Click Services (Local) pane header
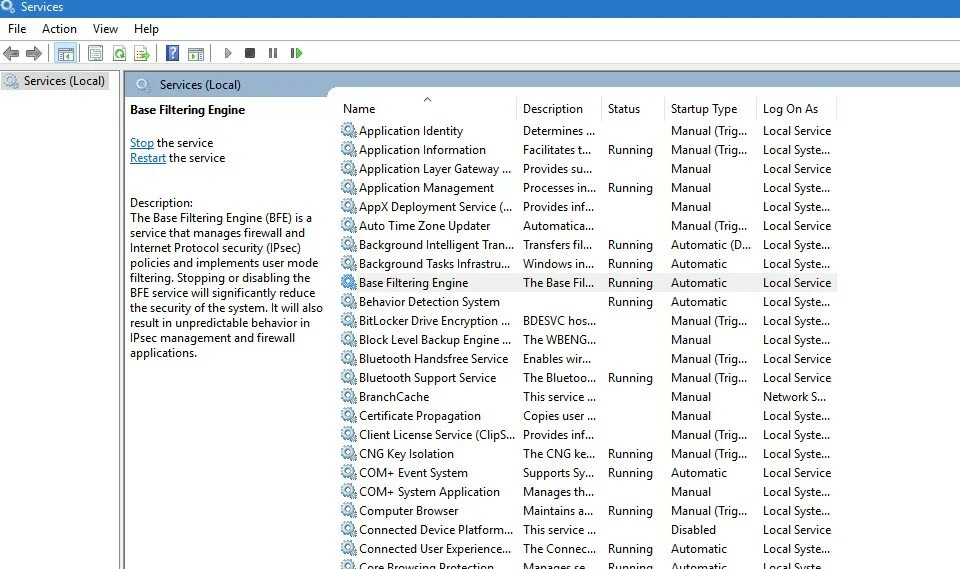This screenshot has width=960, height=569. [200, 85]
